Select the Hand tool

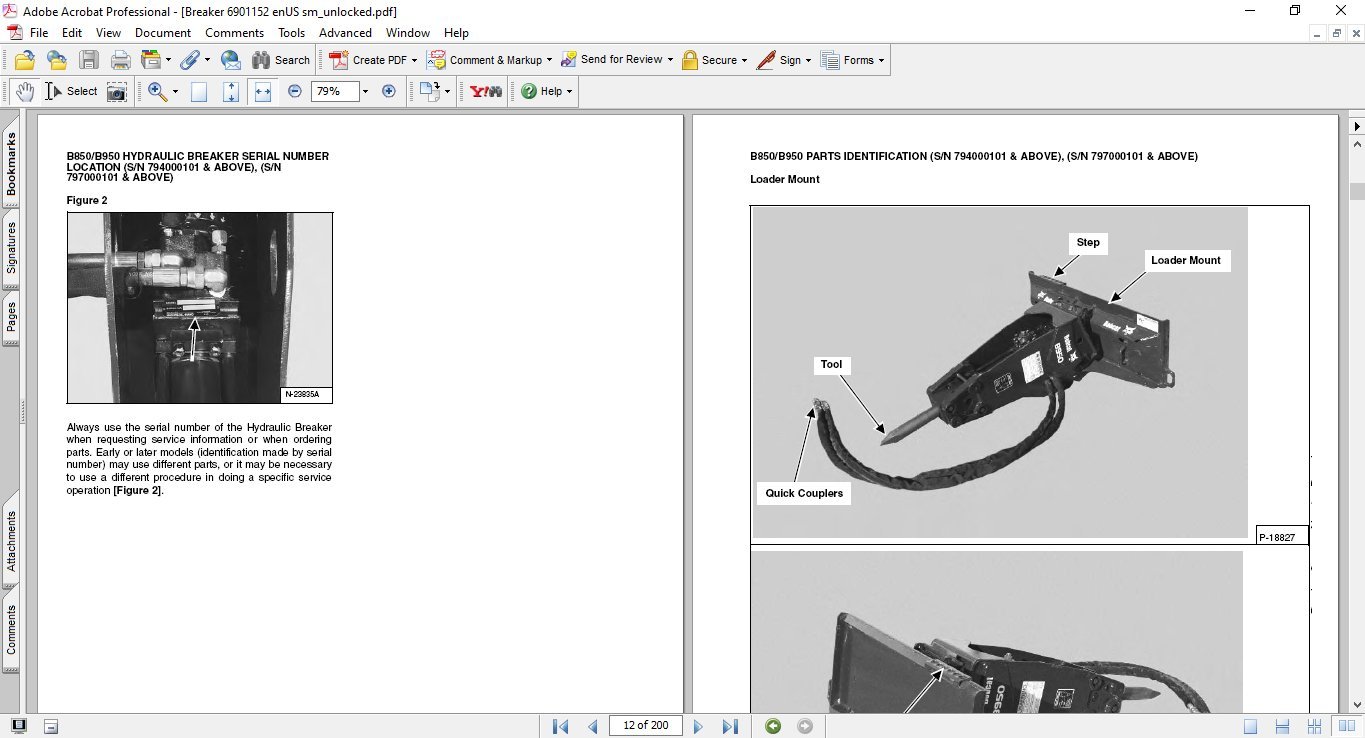(24, 91)
